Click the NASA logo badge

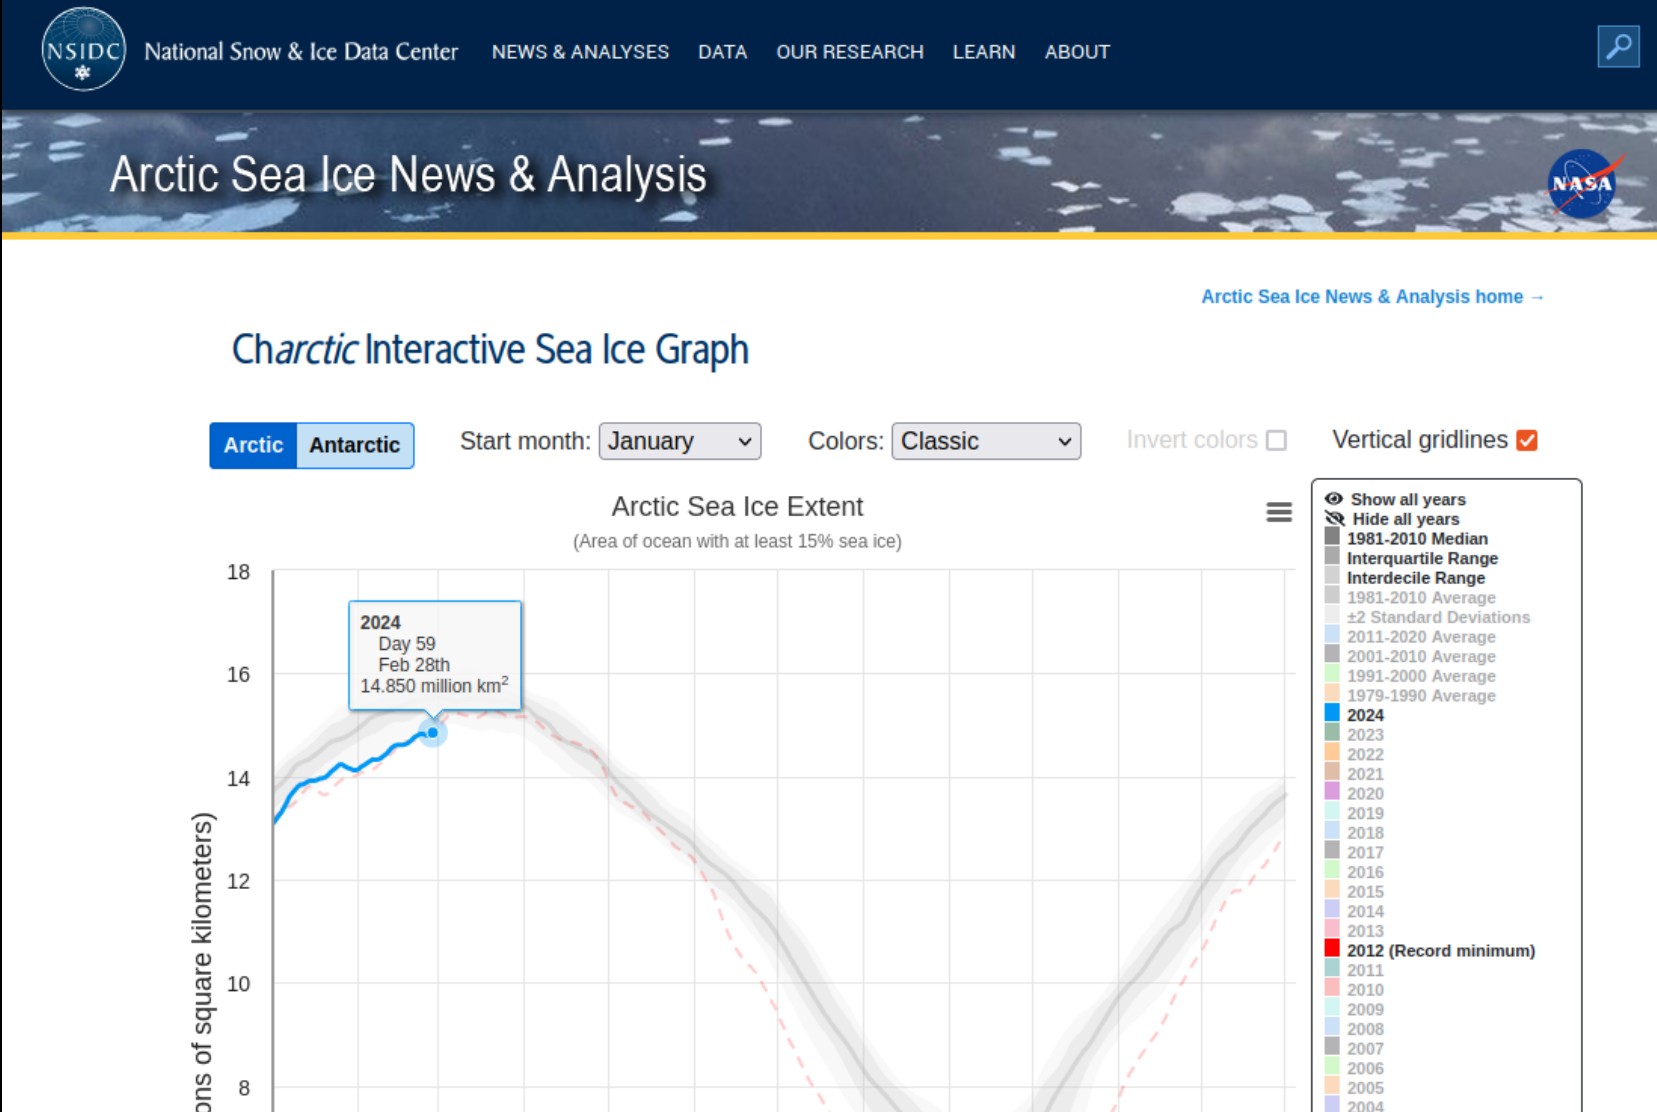click(x=1583, y=184)
